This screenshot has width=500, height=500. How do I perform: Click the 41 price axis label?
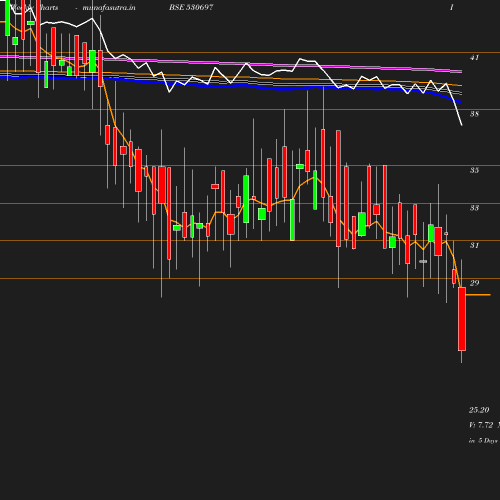coord(474,58)
